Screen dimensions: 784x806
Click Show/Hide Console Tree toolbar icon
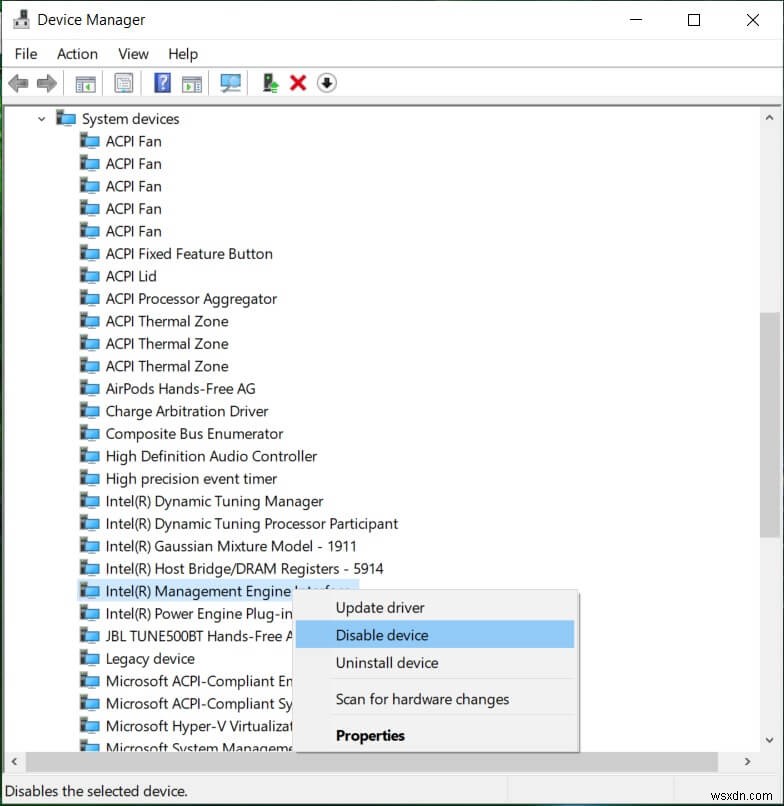pyautogui.click(x=85, y=83)
